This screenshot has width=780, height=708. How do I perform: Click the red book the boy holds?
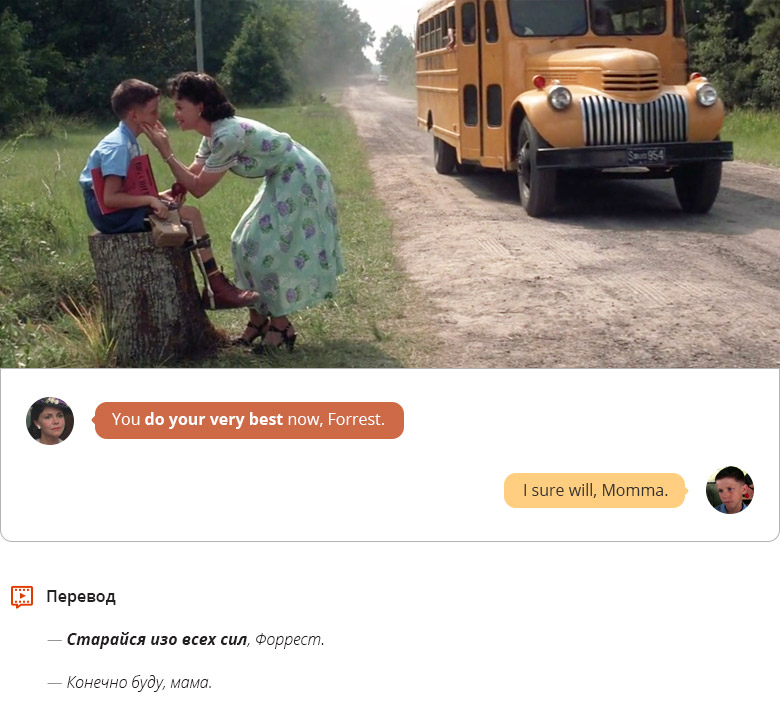click(x=126, y=184)
